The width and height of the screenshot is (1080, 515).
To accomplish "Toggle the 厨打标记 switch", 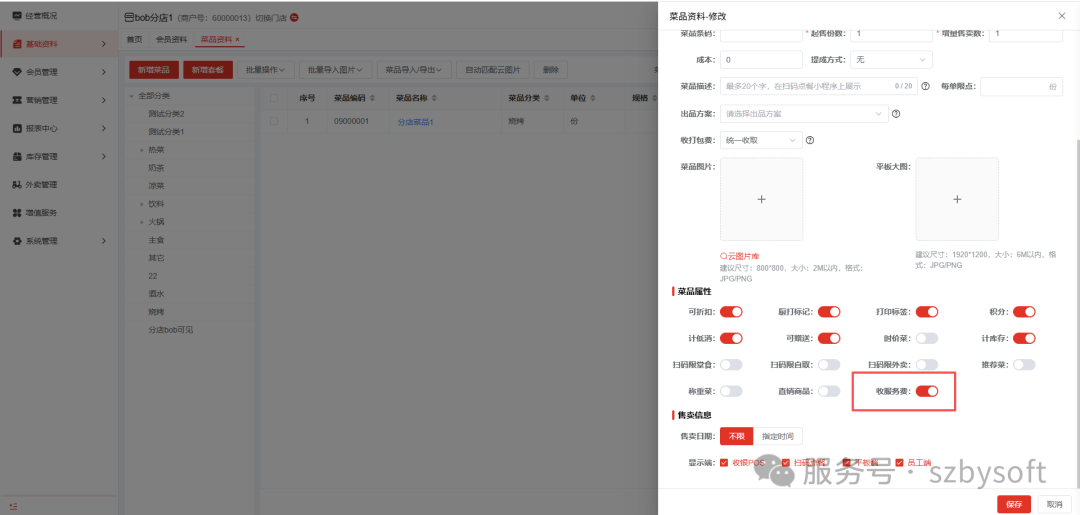I will pos(829,312).
